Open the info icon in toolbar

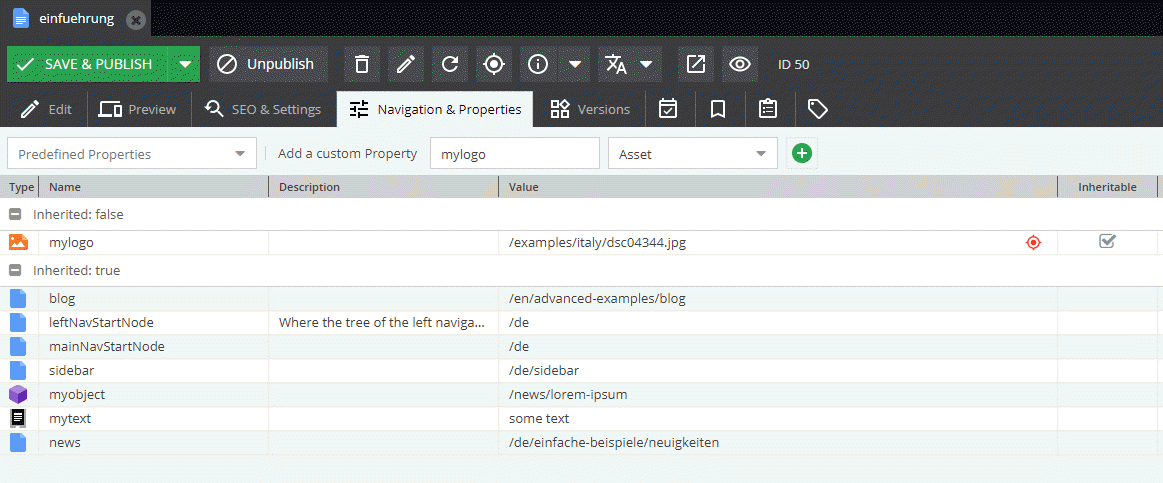(x=539, y=64)
